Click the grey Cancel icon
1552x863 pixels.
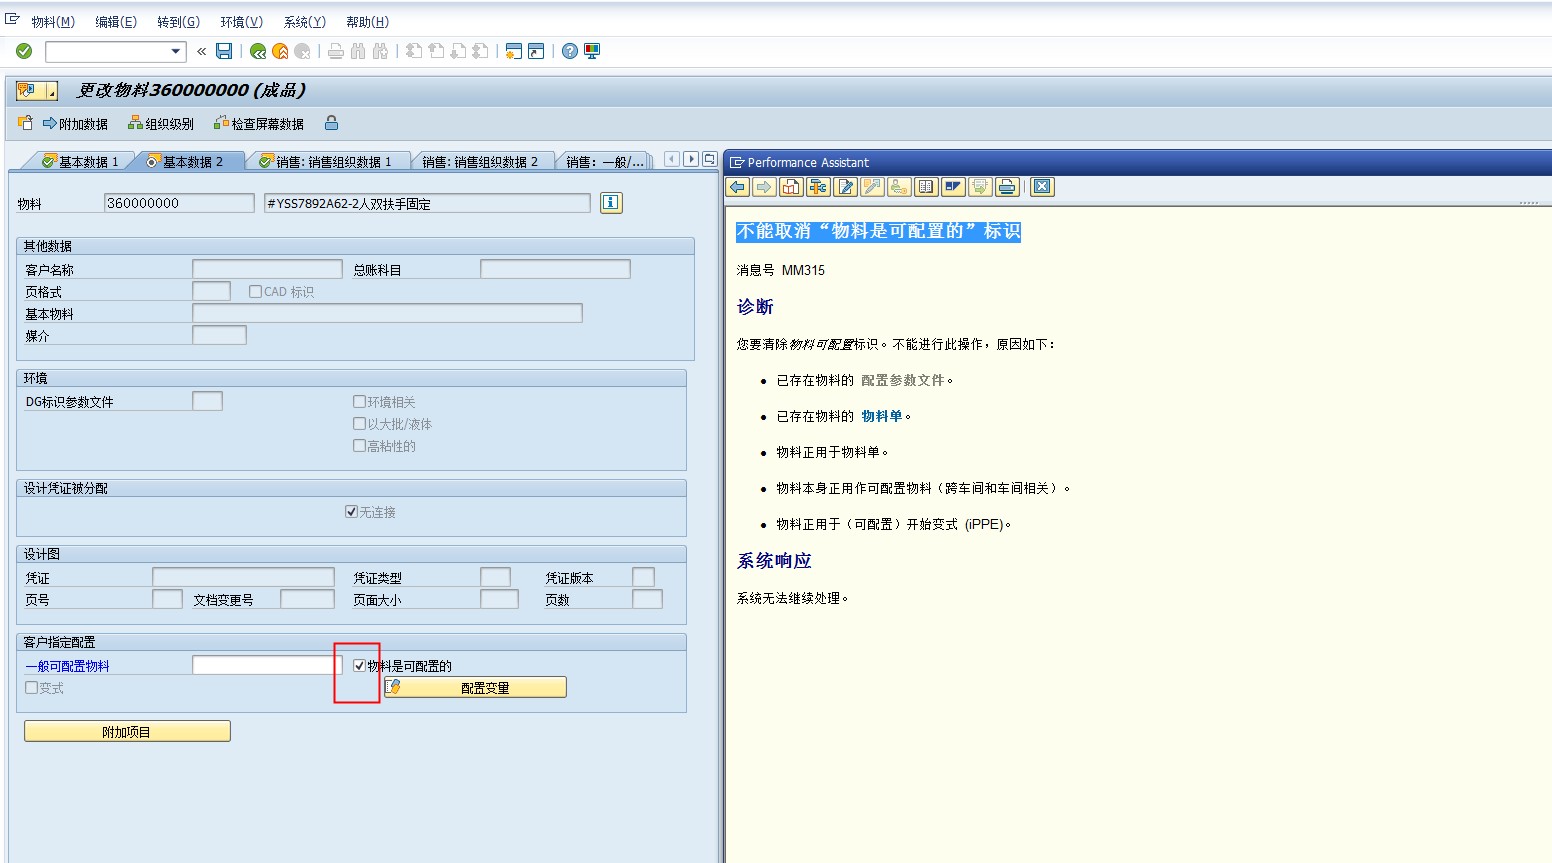click(x=302, y=51)
